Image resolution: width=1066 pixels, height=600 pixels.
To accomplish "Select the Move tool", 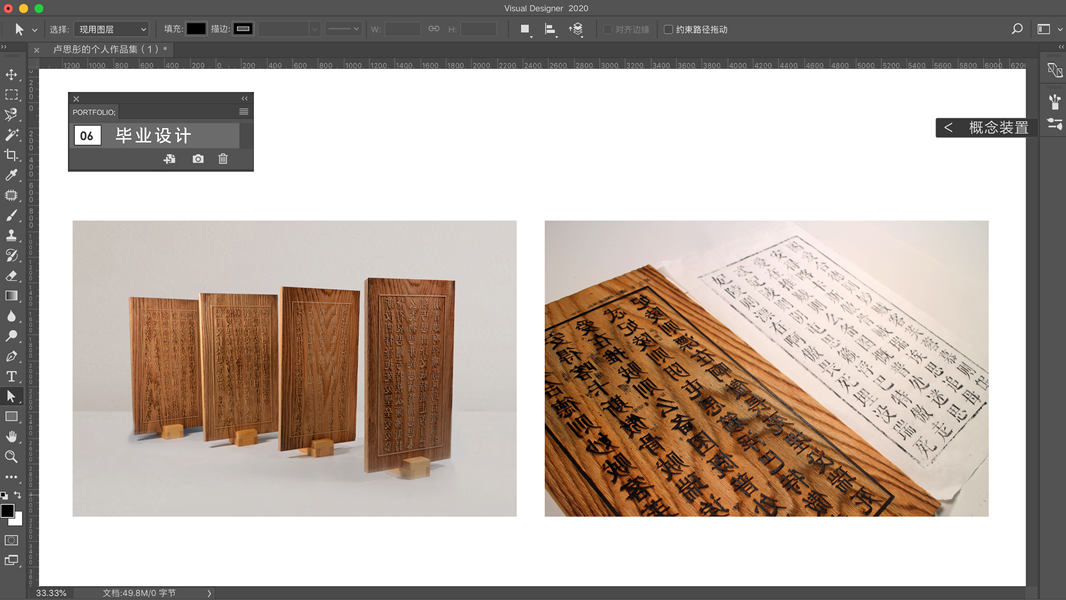I will tap(12, 74).
